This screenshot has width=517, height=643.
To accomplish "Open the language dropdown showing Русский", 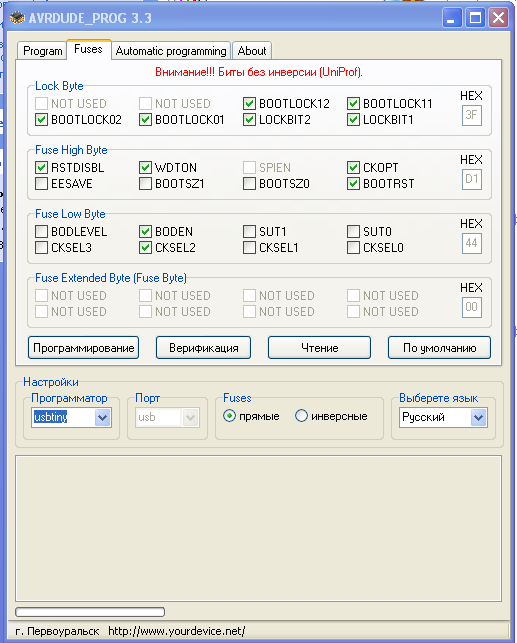I will point(478,418).
